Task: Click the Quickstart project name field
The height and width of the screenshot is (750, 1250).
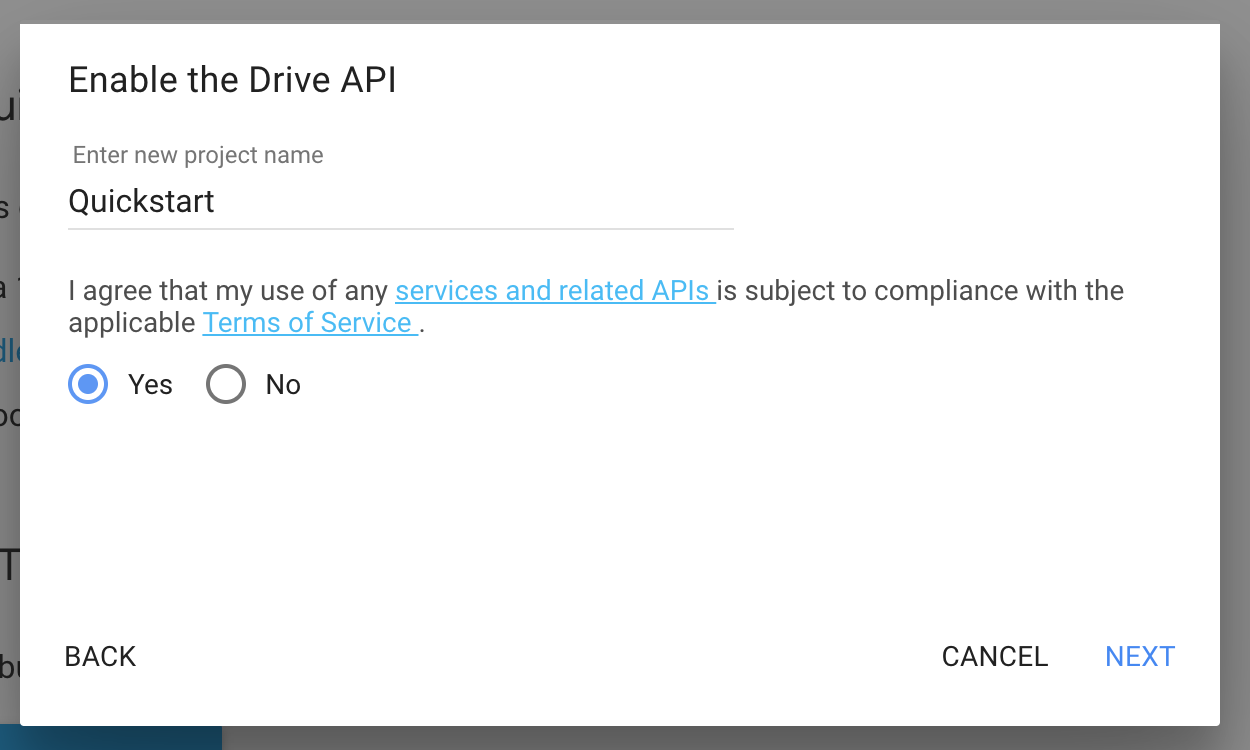Action: coord(401,202)
